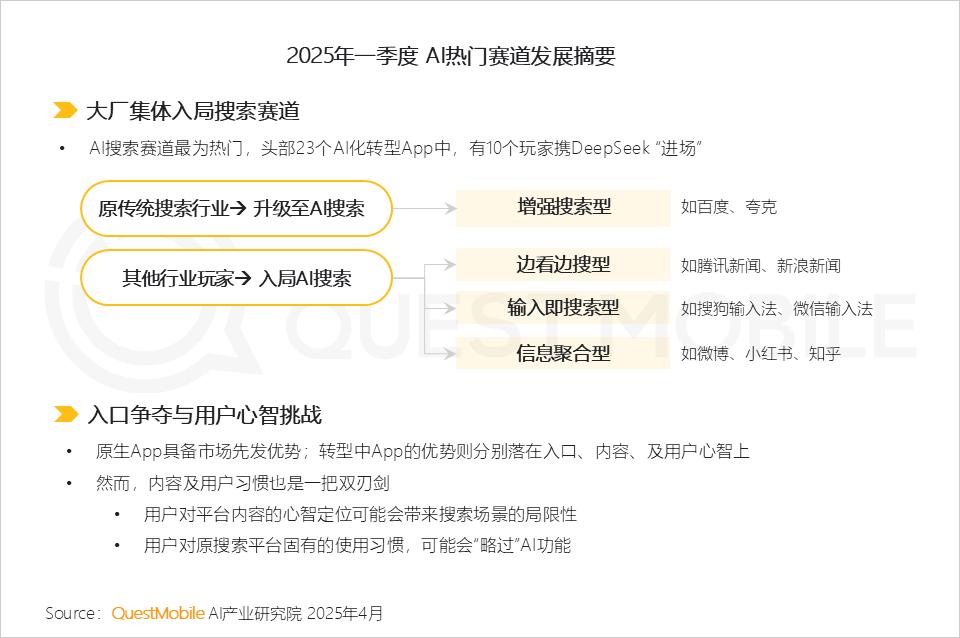Click the yellow arrow icon beside 入口争夺与用户心智挑战
The height and width of the screenshot is (638, 960).
(65, 414)
